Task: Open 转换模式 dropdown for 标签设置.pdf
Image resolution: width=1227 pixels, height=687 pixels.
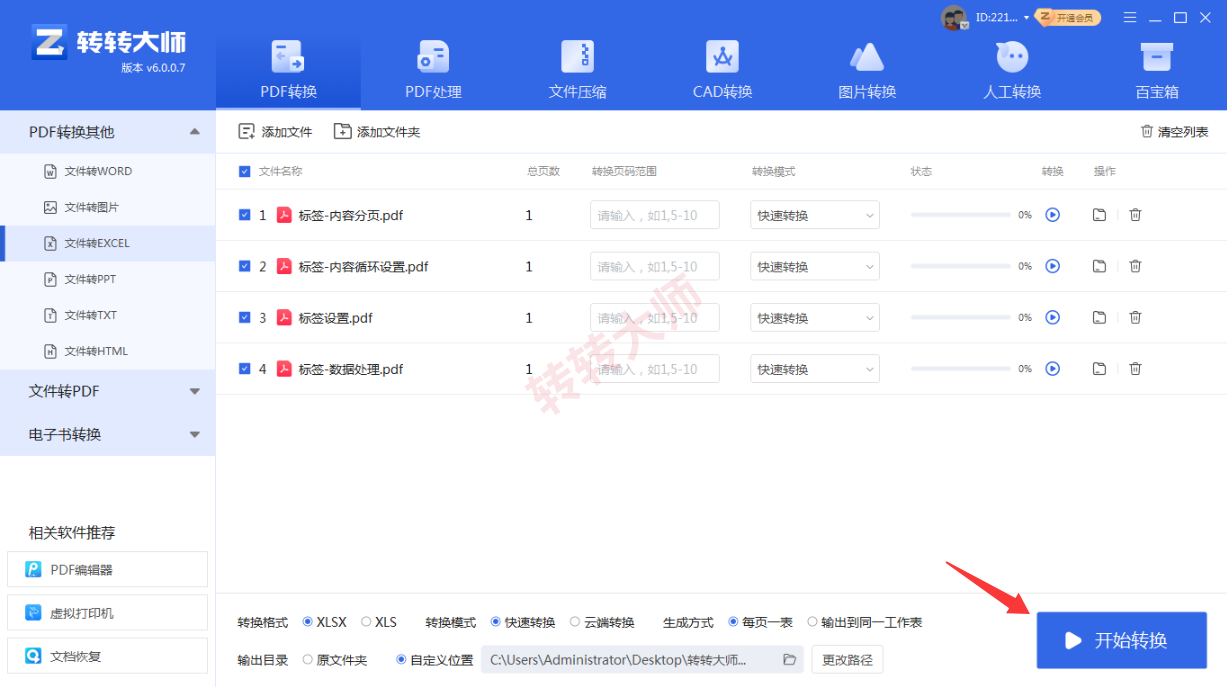Action: click(x=815, y=317)
